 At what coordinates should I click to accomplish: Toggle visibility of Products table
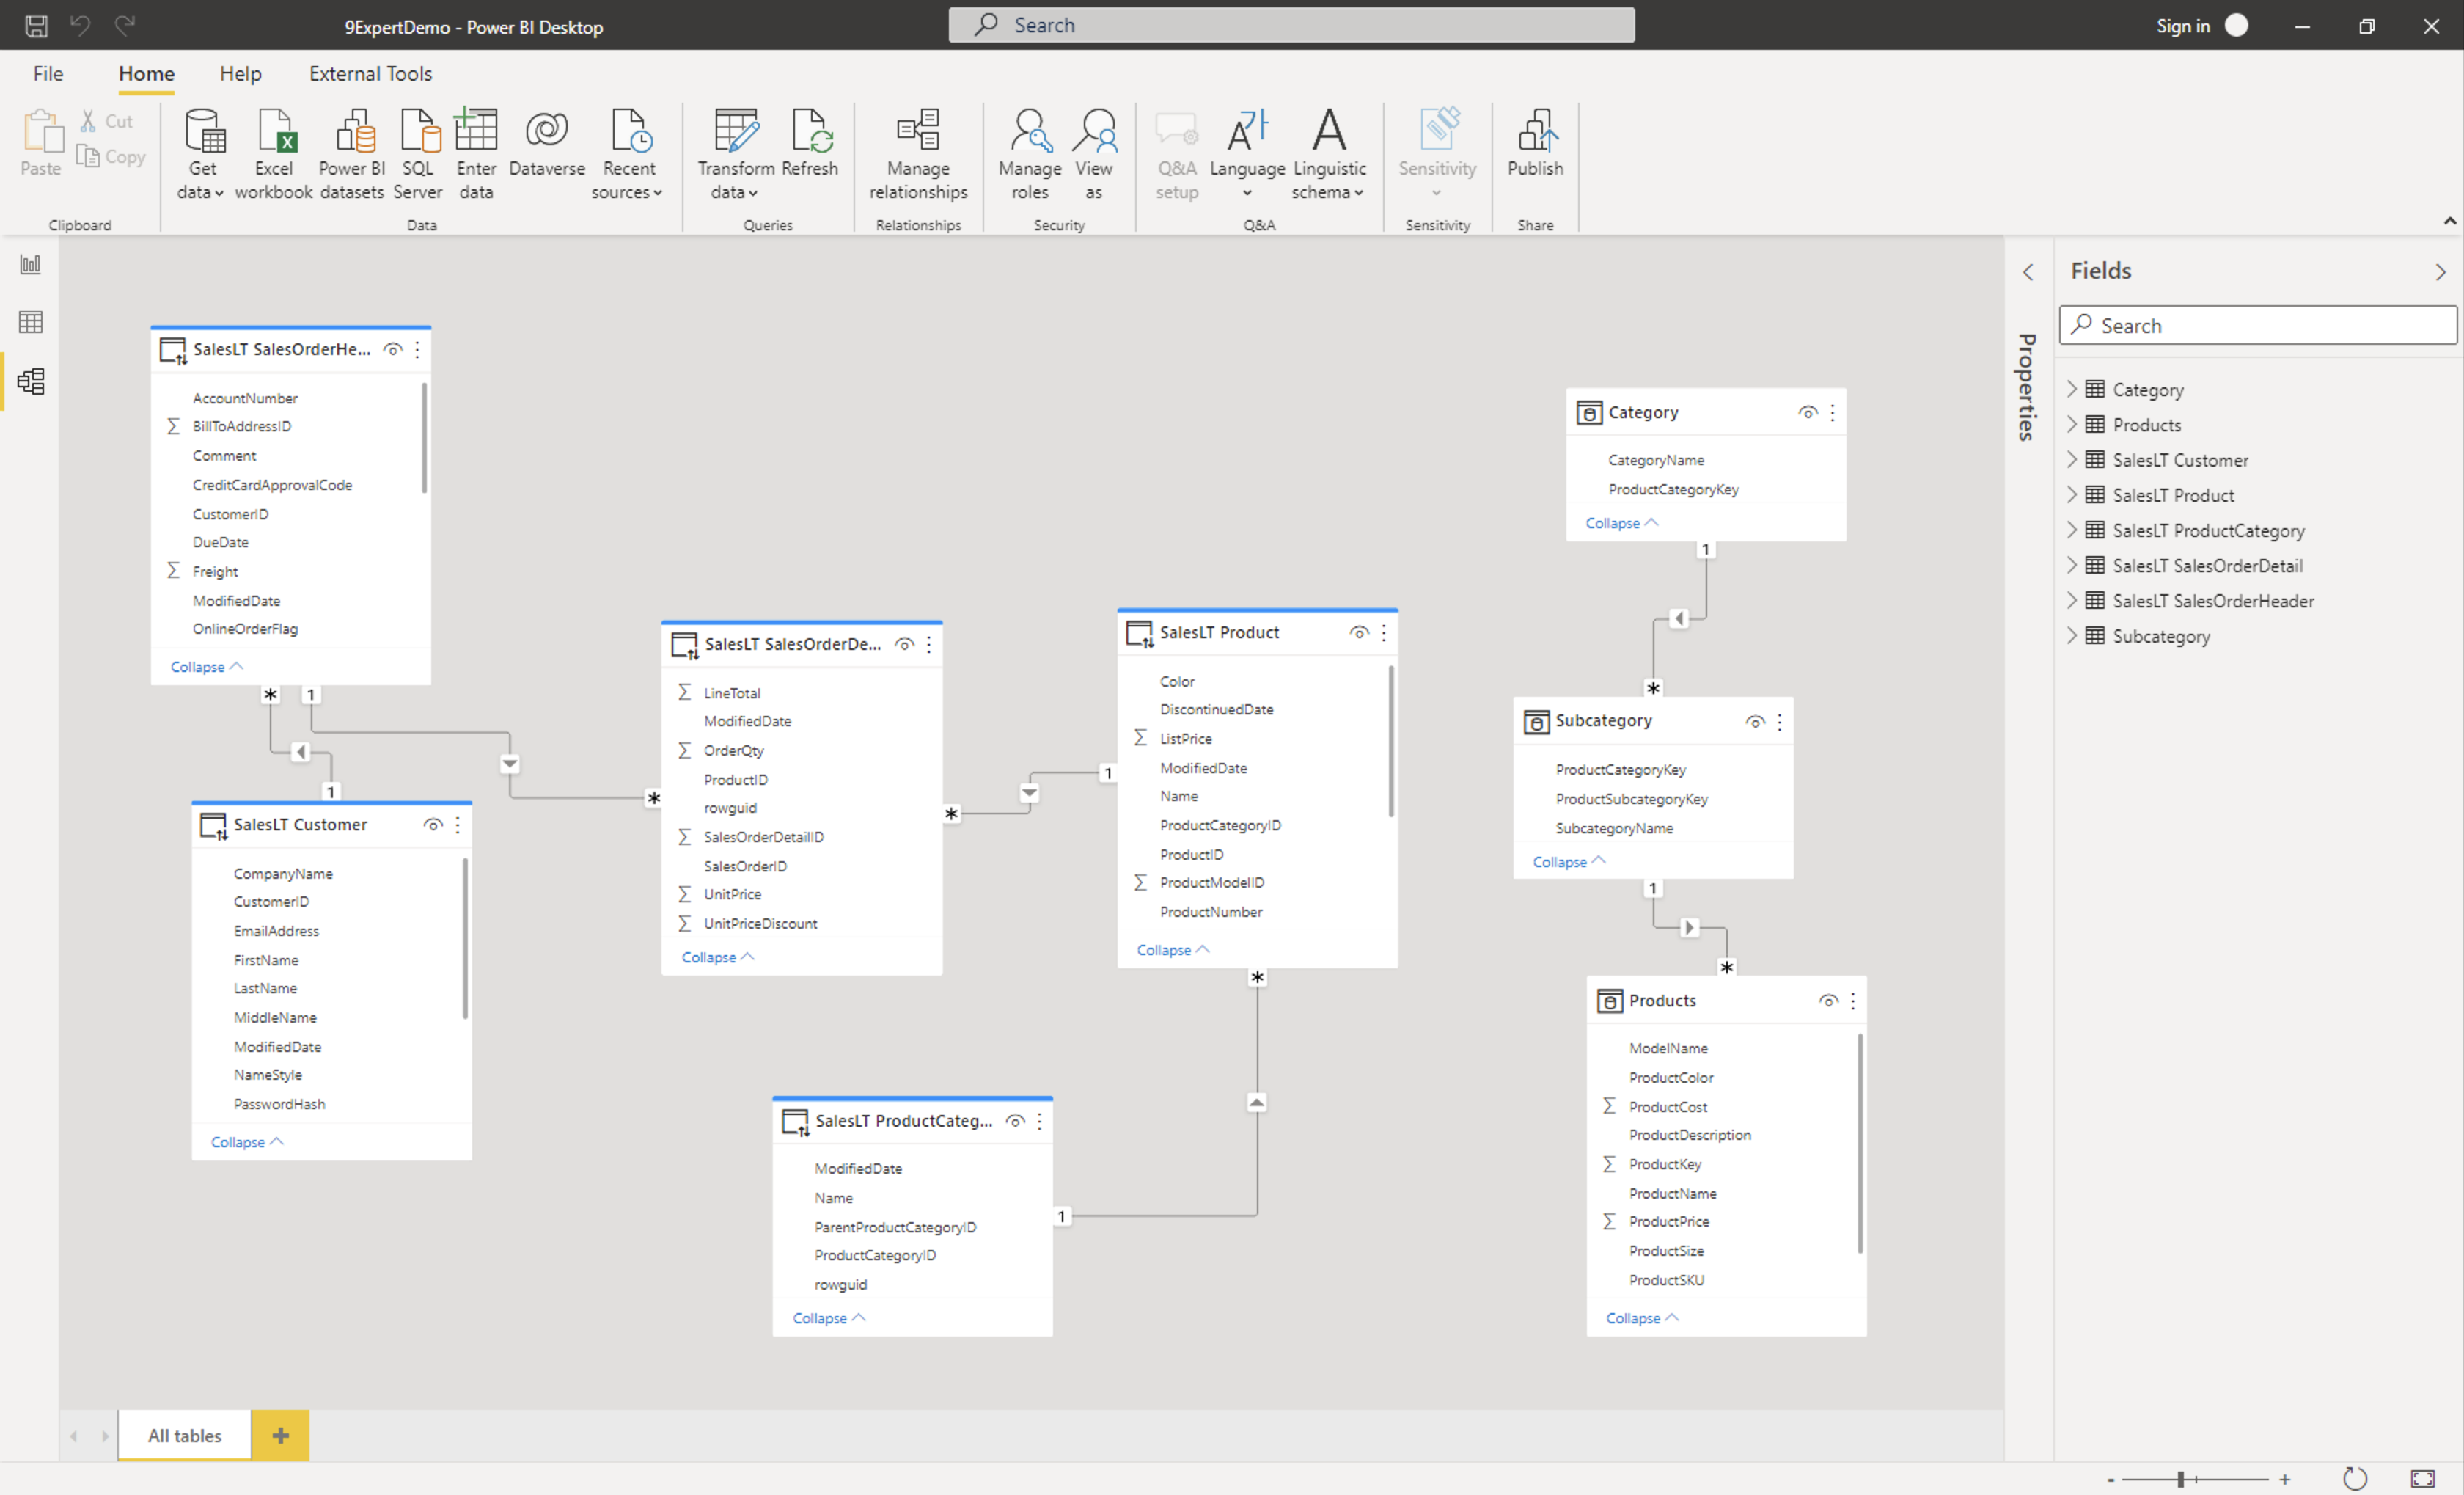pos(1828,1000)
